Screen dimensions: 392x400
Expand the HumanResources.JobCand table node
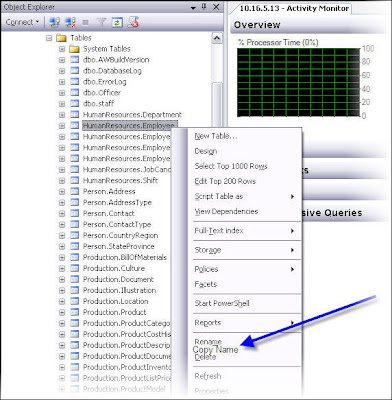[x=62, y=170]
